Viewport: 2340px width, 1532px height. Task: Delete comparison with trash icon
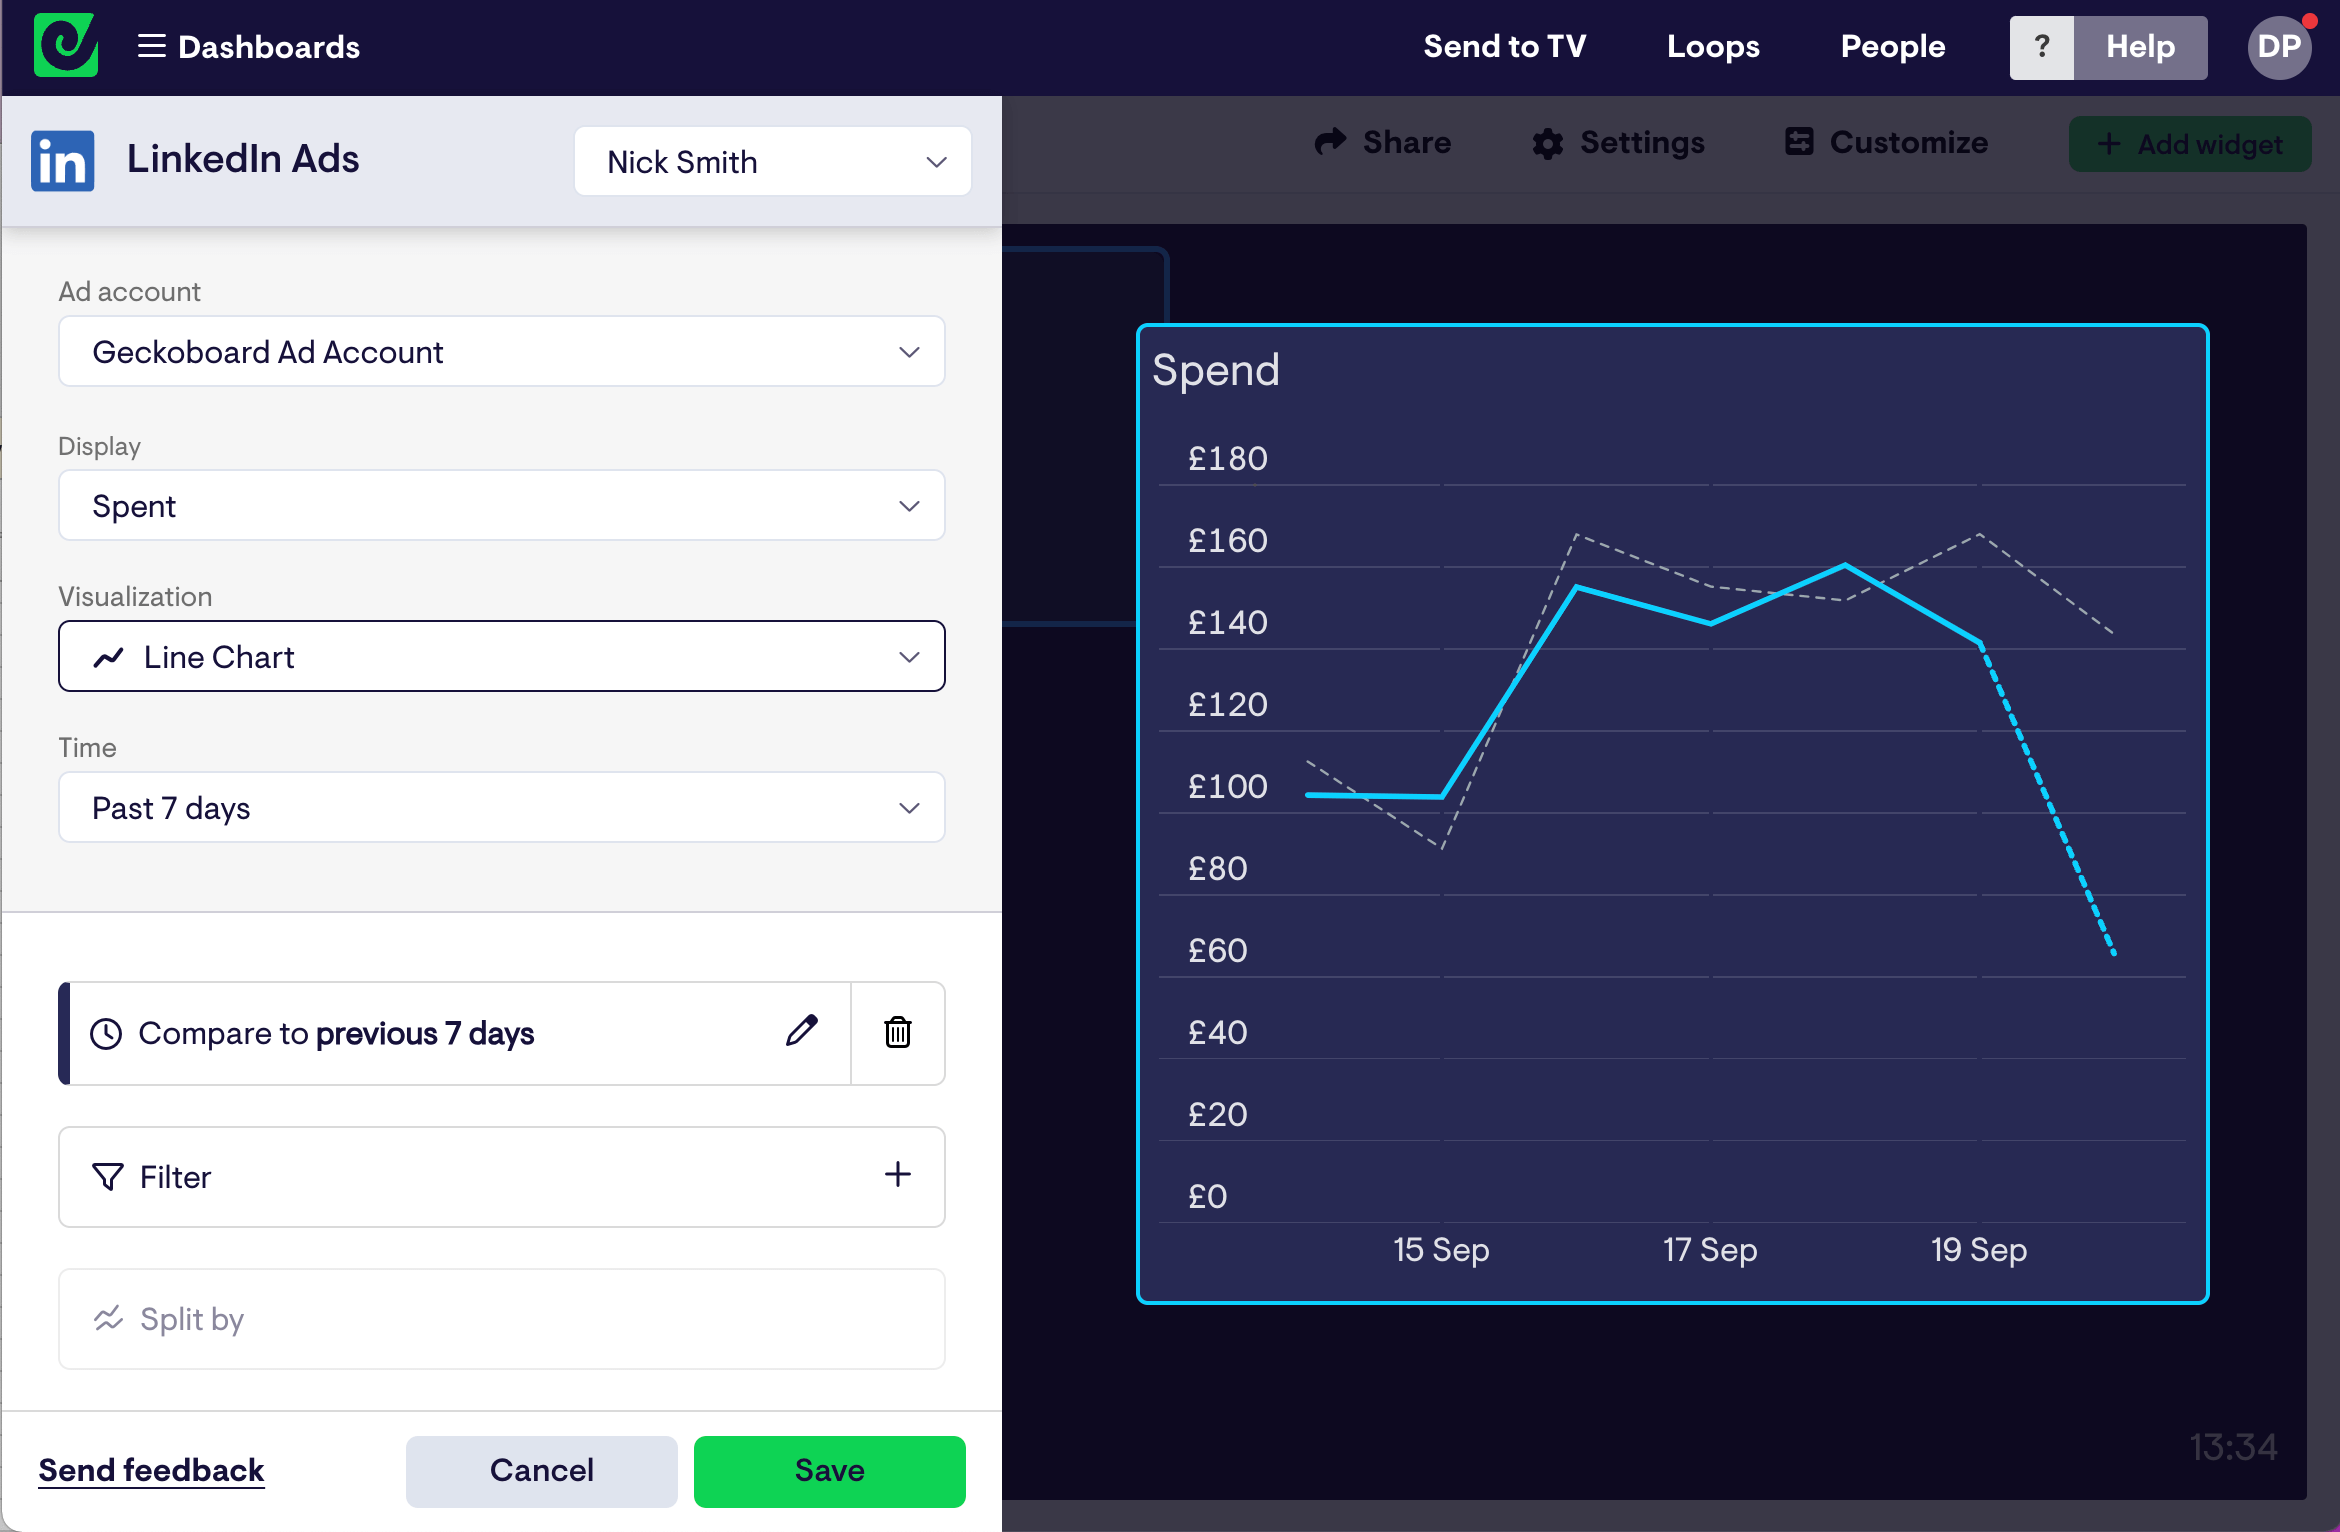click(897, 1032)
